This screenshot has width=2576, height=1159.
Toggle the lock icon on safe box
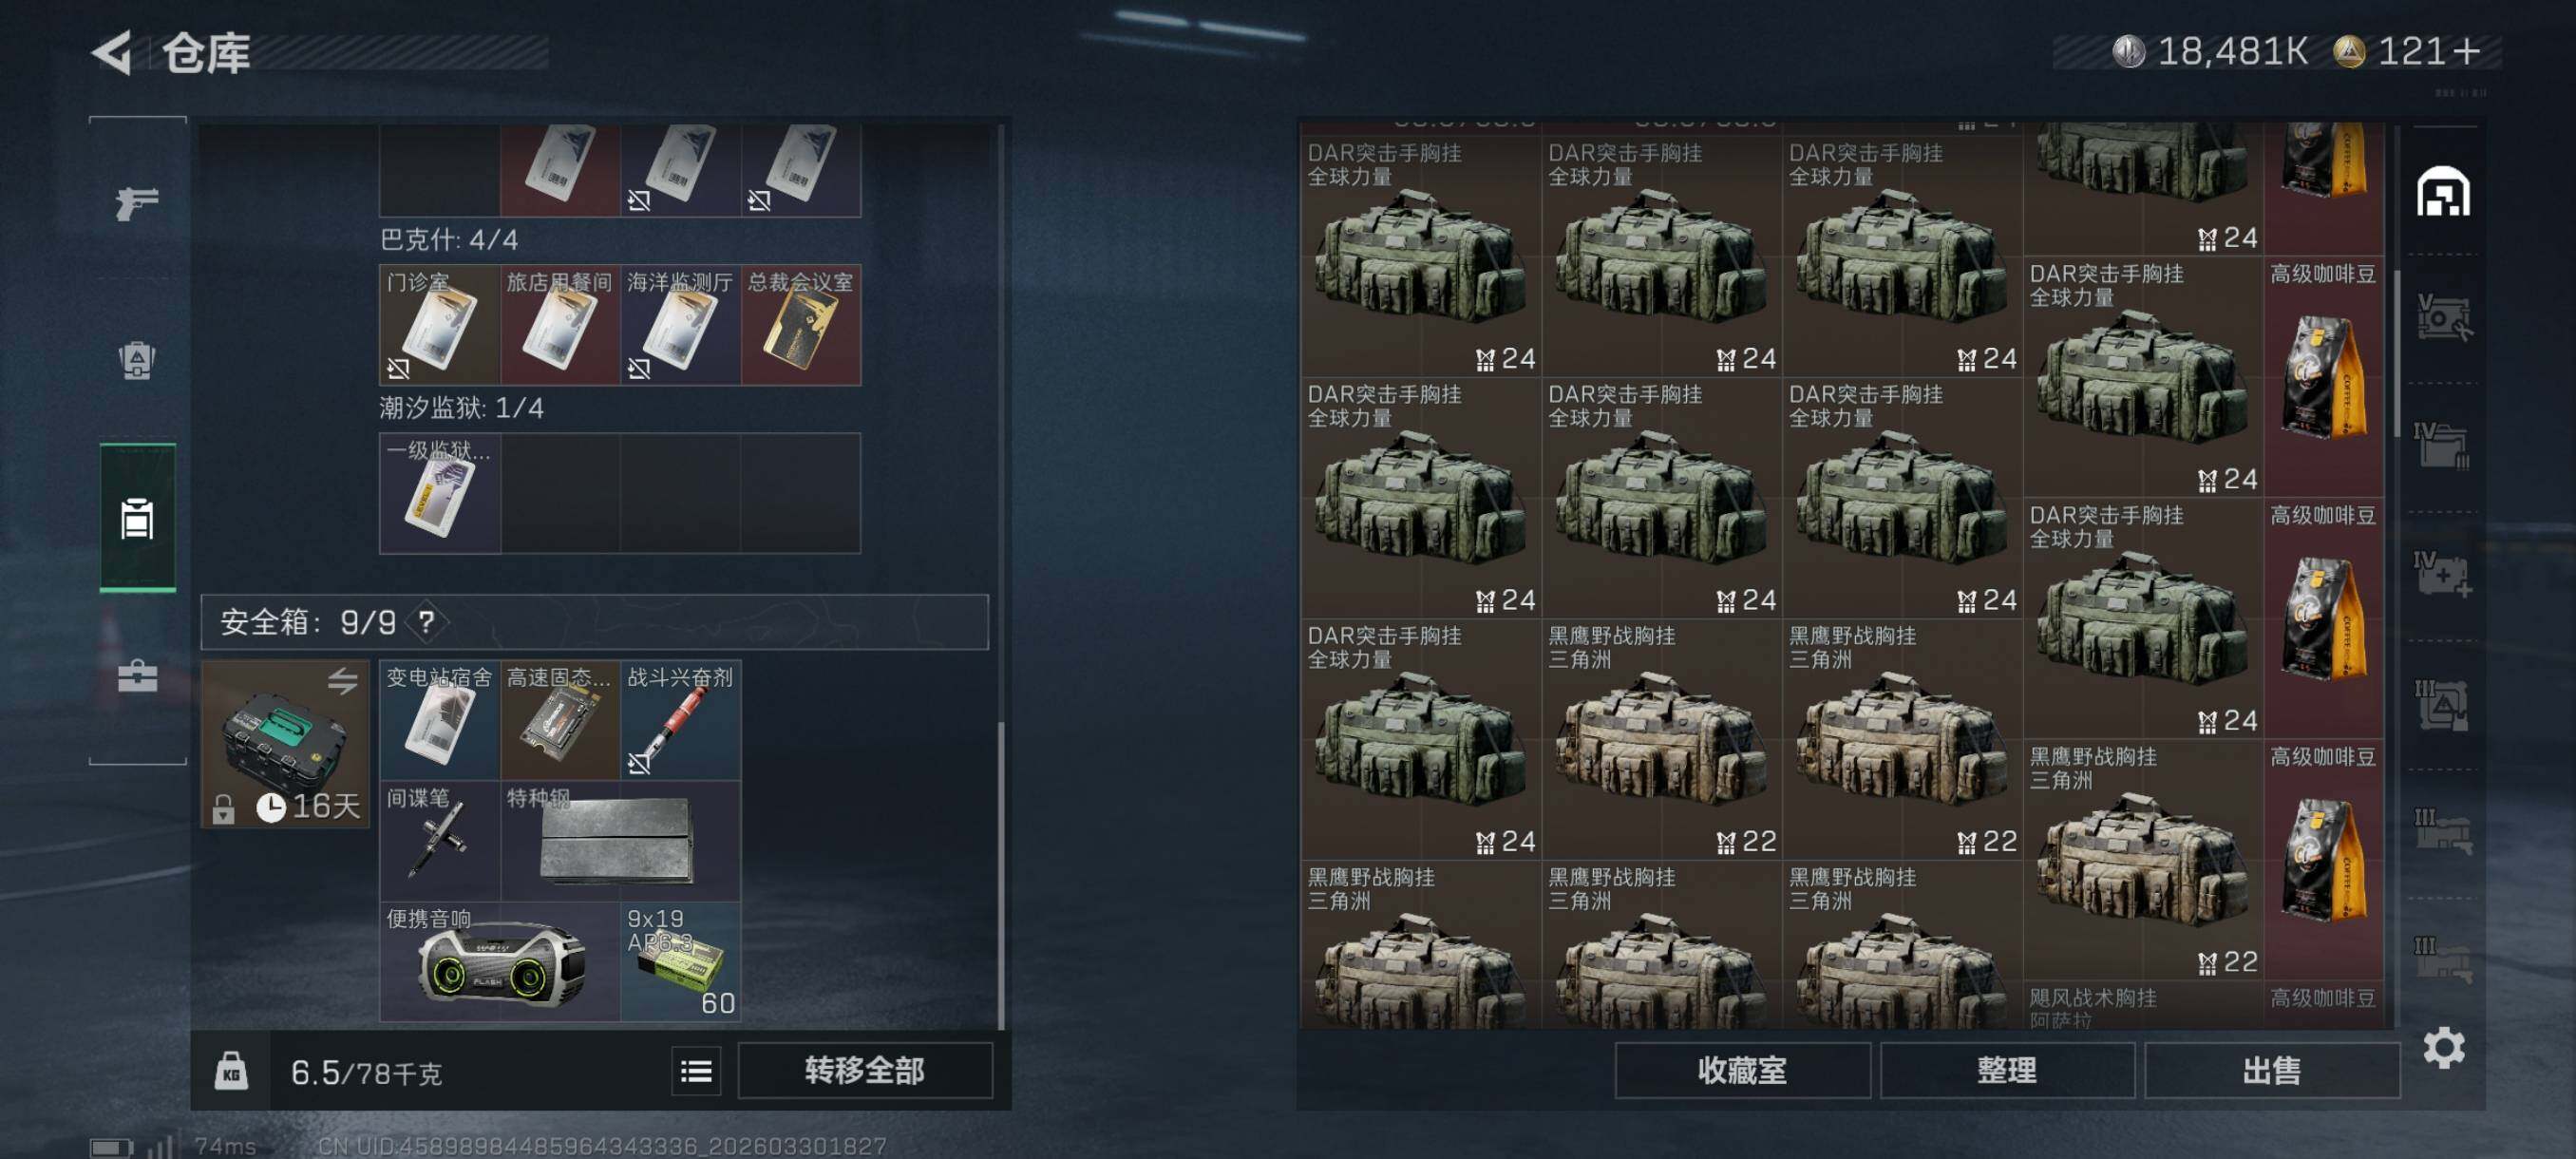pyautogui.click(x=223, y=808)
